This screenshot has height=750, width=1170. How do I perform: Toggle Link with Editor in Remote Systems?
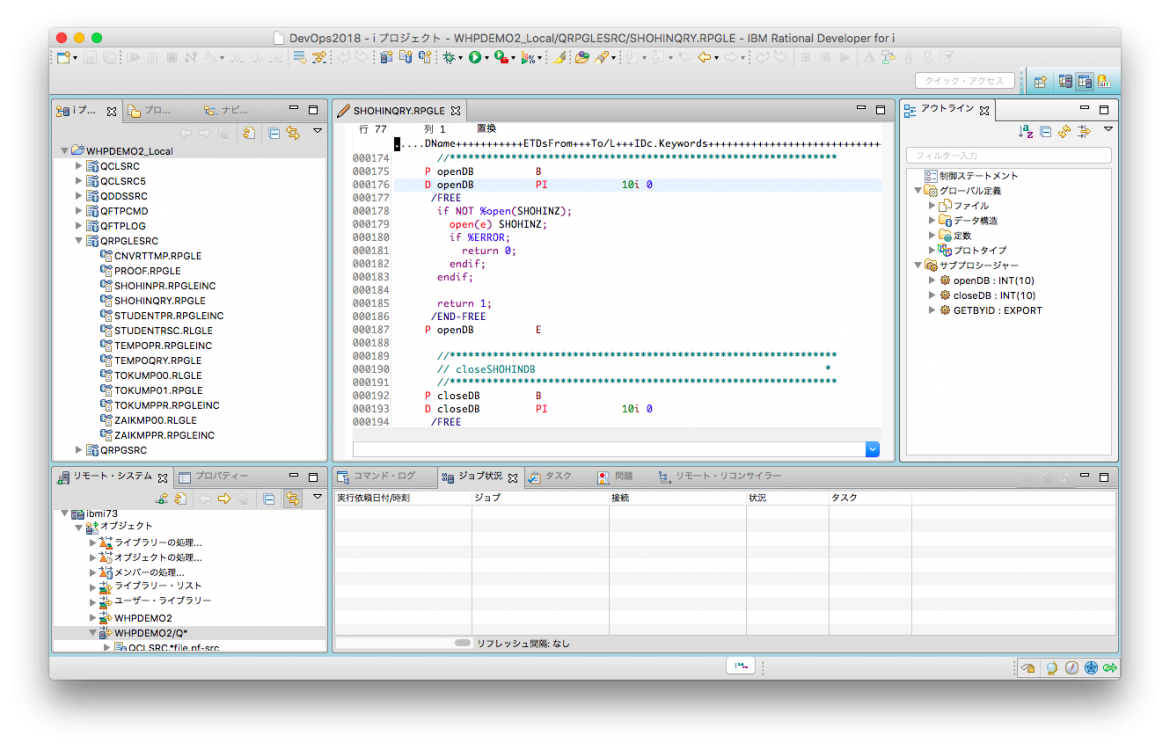click(x=293, y=498)
